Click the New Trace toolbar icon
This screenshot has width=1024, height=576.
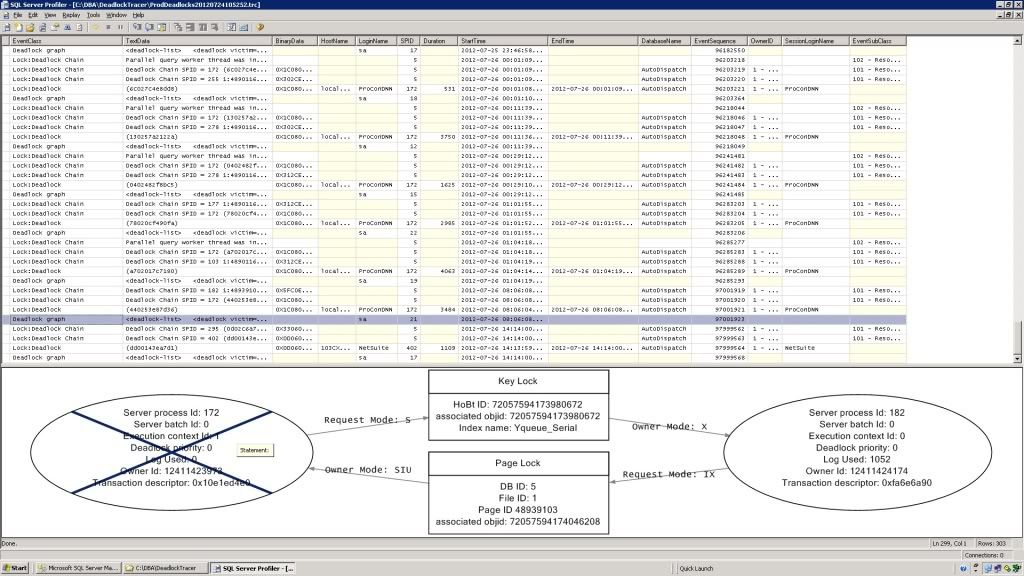(x=7, y=27)
